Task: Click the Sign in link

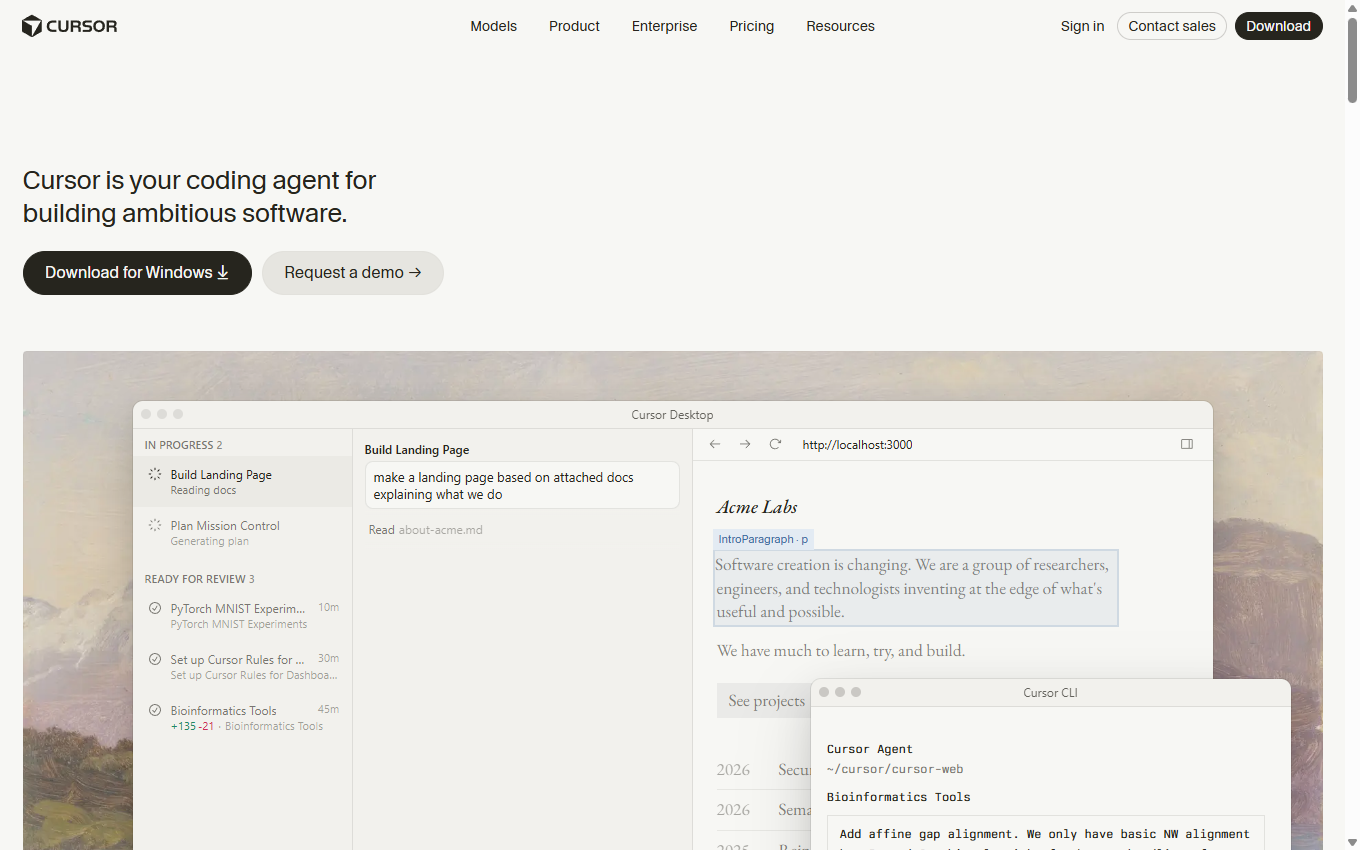Action: pos(1083,26)
